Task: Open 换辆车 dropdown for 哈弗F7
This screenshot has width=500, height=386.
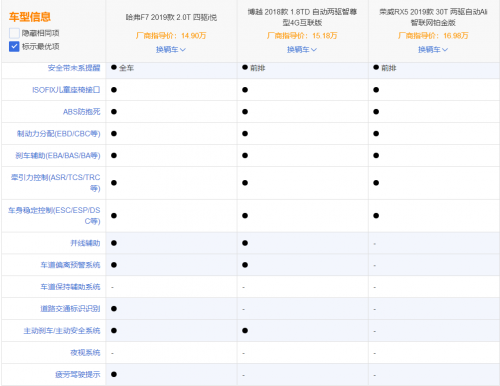Action: coord(171,50)
